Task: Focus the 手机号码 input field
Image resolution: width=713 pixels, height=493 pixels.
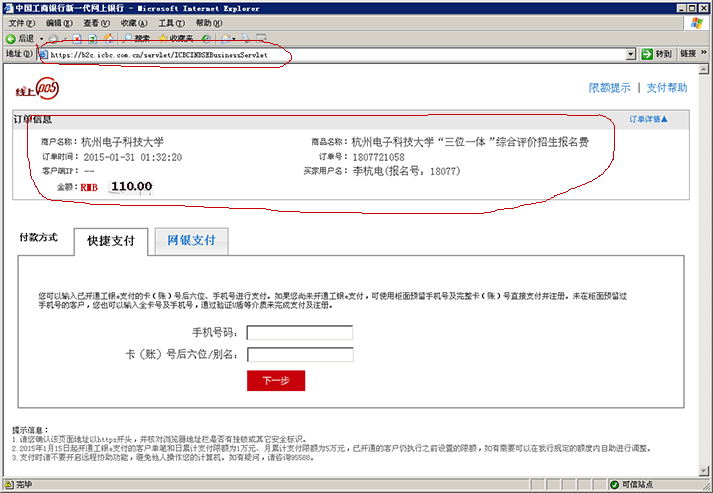Action: [300, 332]
